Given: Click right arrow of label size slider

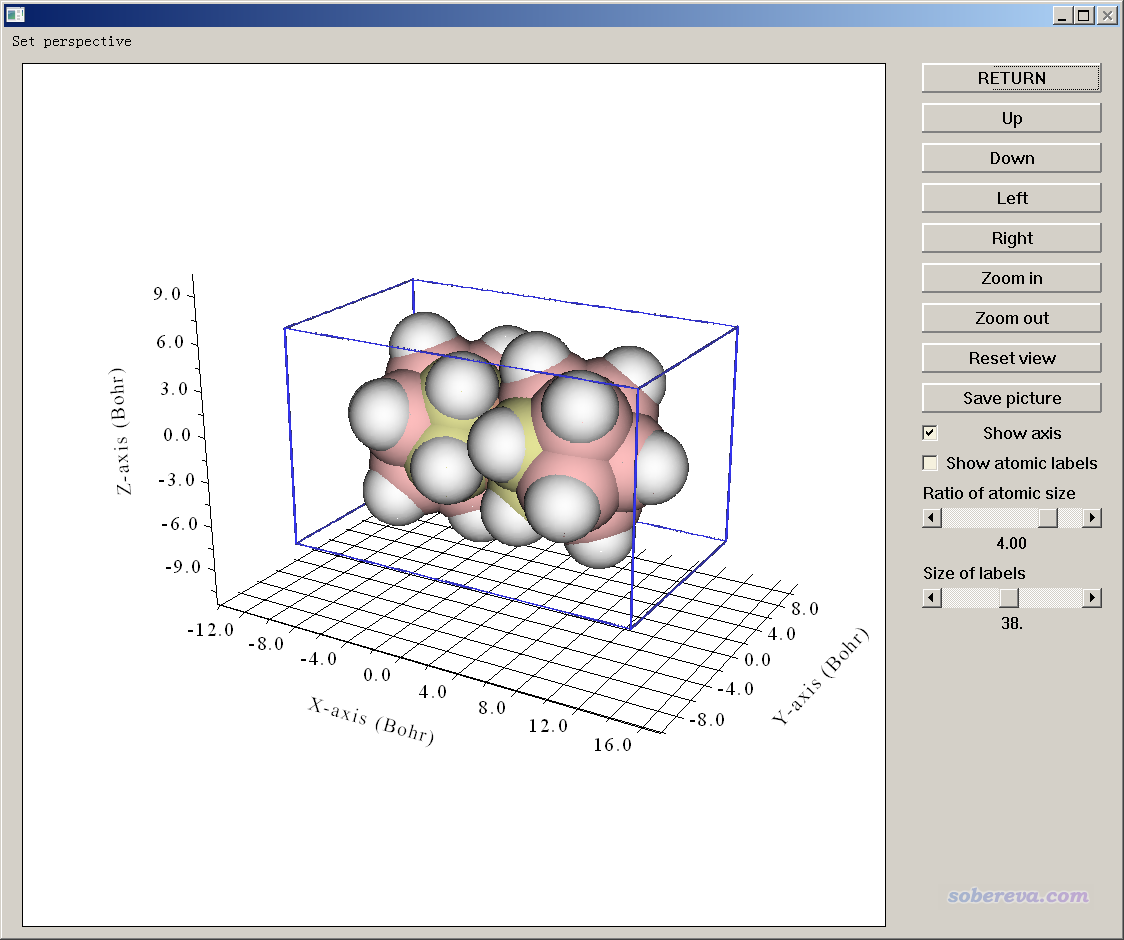Looking at the screenshot, I should coord(1092,597).
